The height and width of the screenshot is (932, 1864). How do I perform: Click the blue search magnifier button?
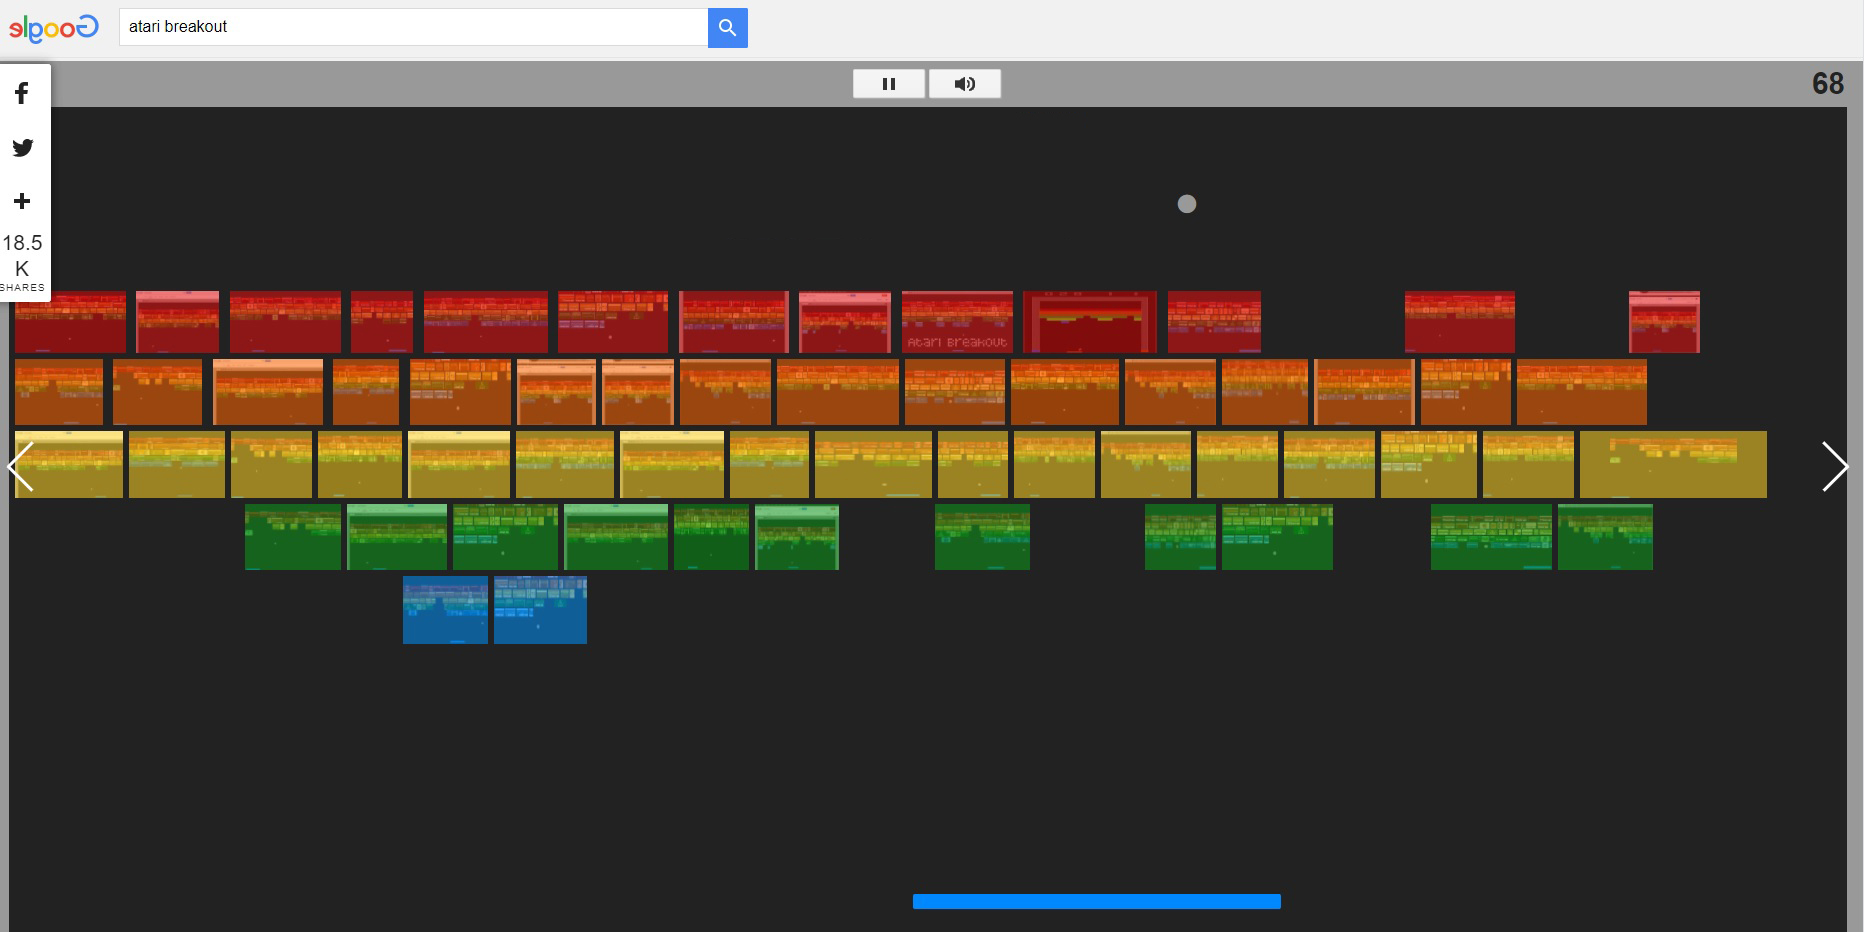click(727, 28)
